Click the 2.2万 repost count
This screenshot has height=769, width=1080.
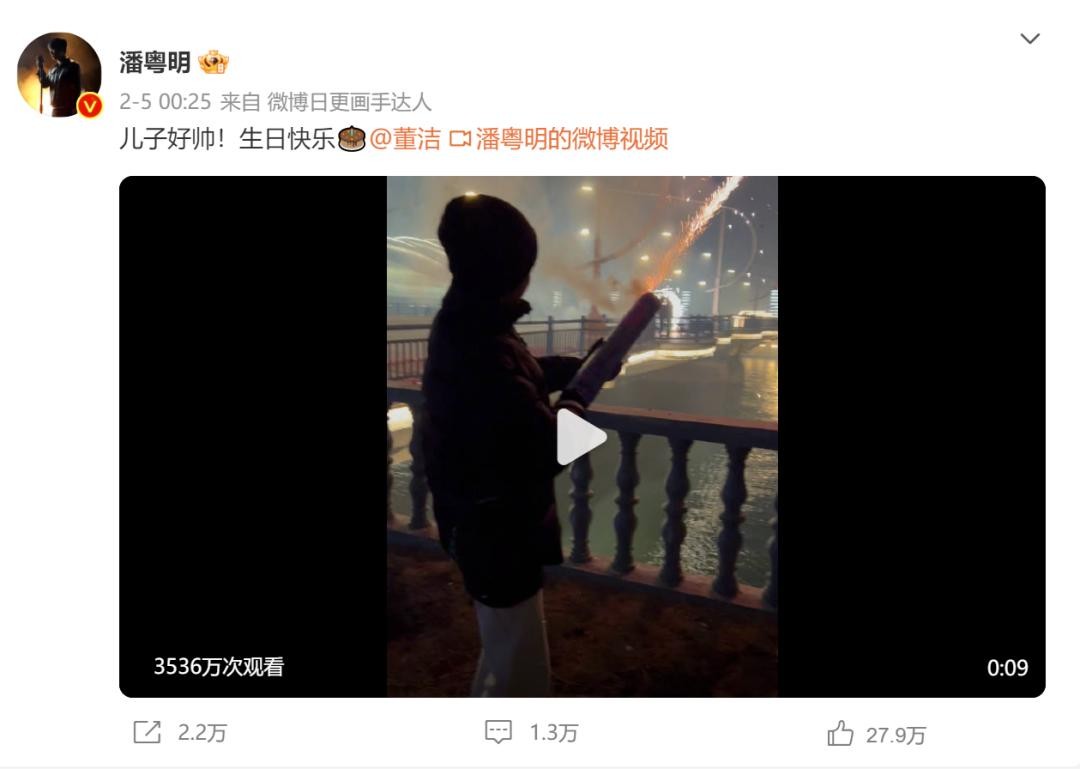(202, 732)
